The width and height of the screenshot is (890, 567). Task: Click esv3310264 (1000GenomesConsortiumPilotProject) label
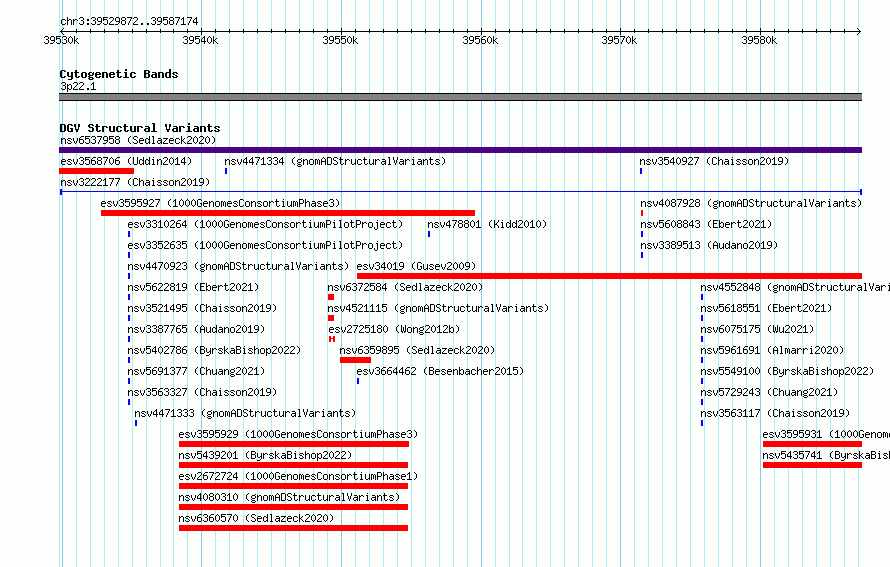265,224
